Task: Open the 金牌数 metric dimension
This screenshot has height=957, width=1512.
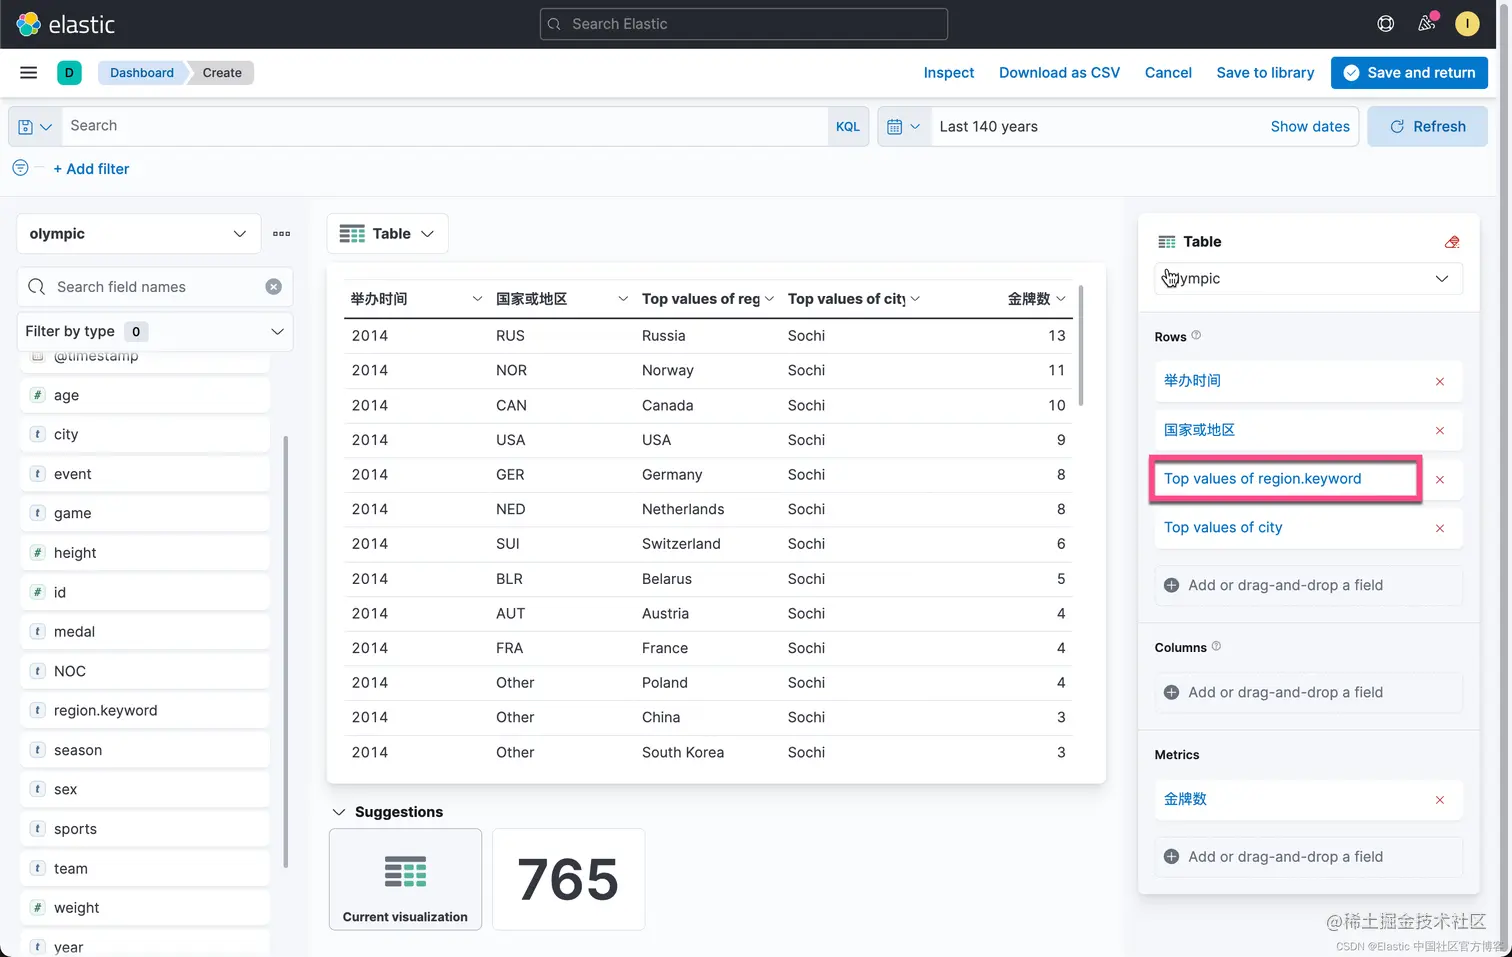Action: click(1185, 799)
